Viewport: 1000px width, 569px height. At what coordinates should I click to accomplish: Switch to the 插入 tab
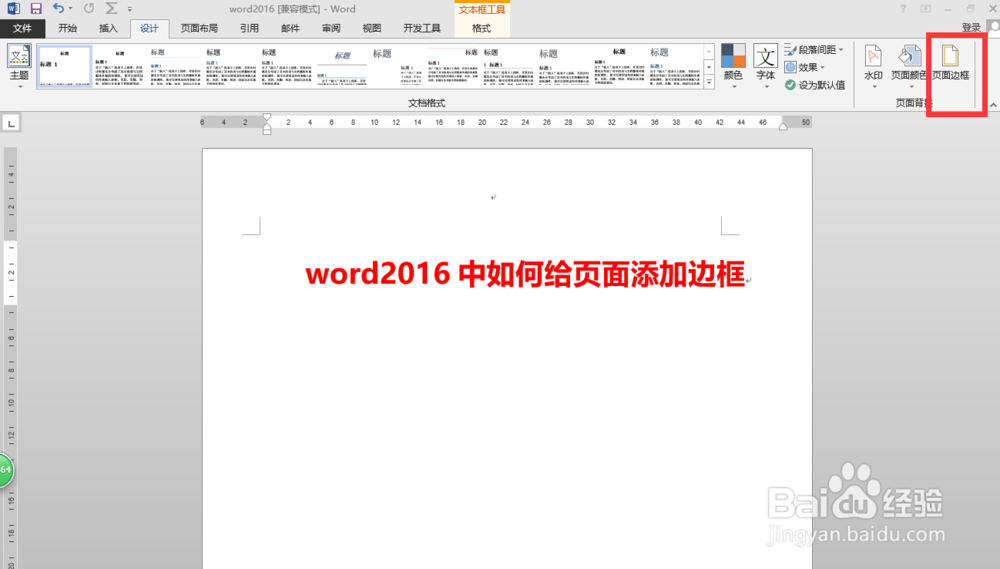tap(108, 28)
